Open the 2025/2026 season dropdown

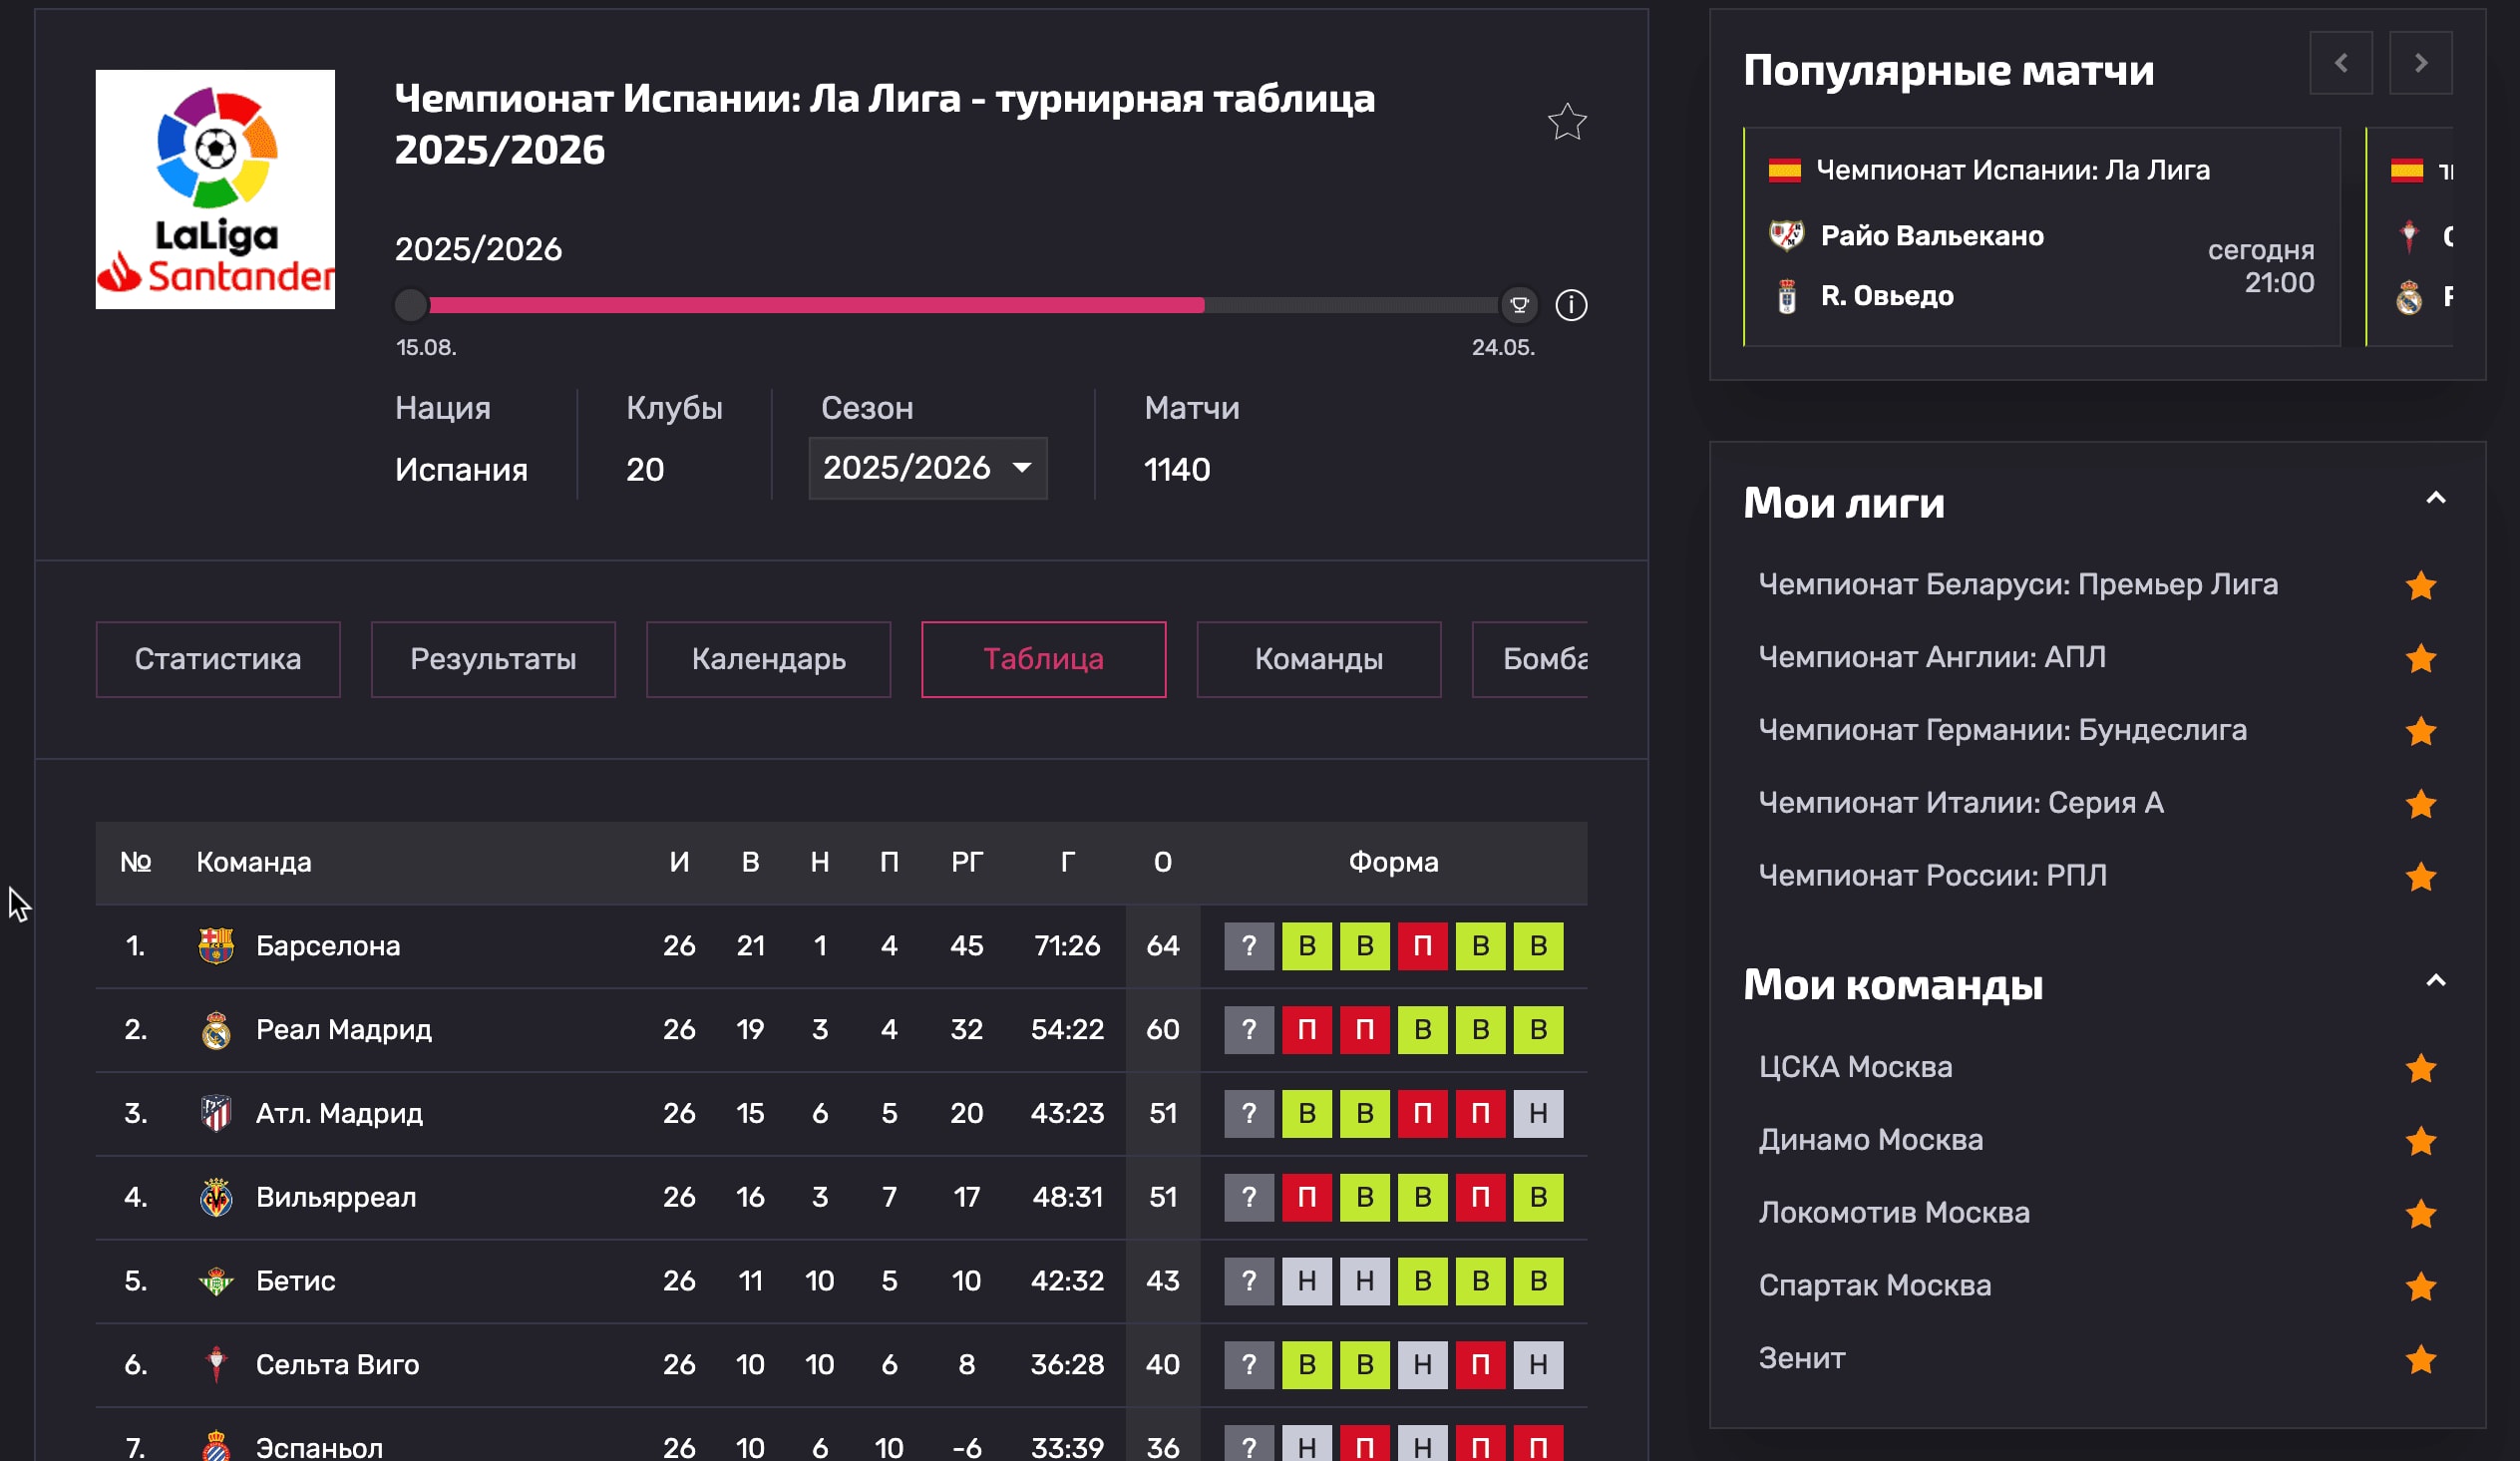tap(927, 468)
